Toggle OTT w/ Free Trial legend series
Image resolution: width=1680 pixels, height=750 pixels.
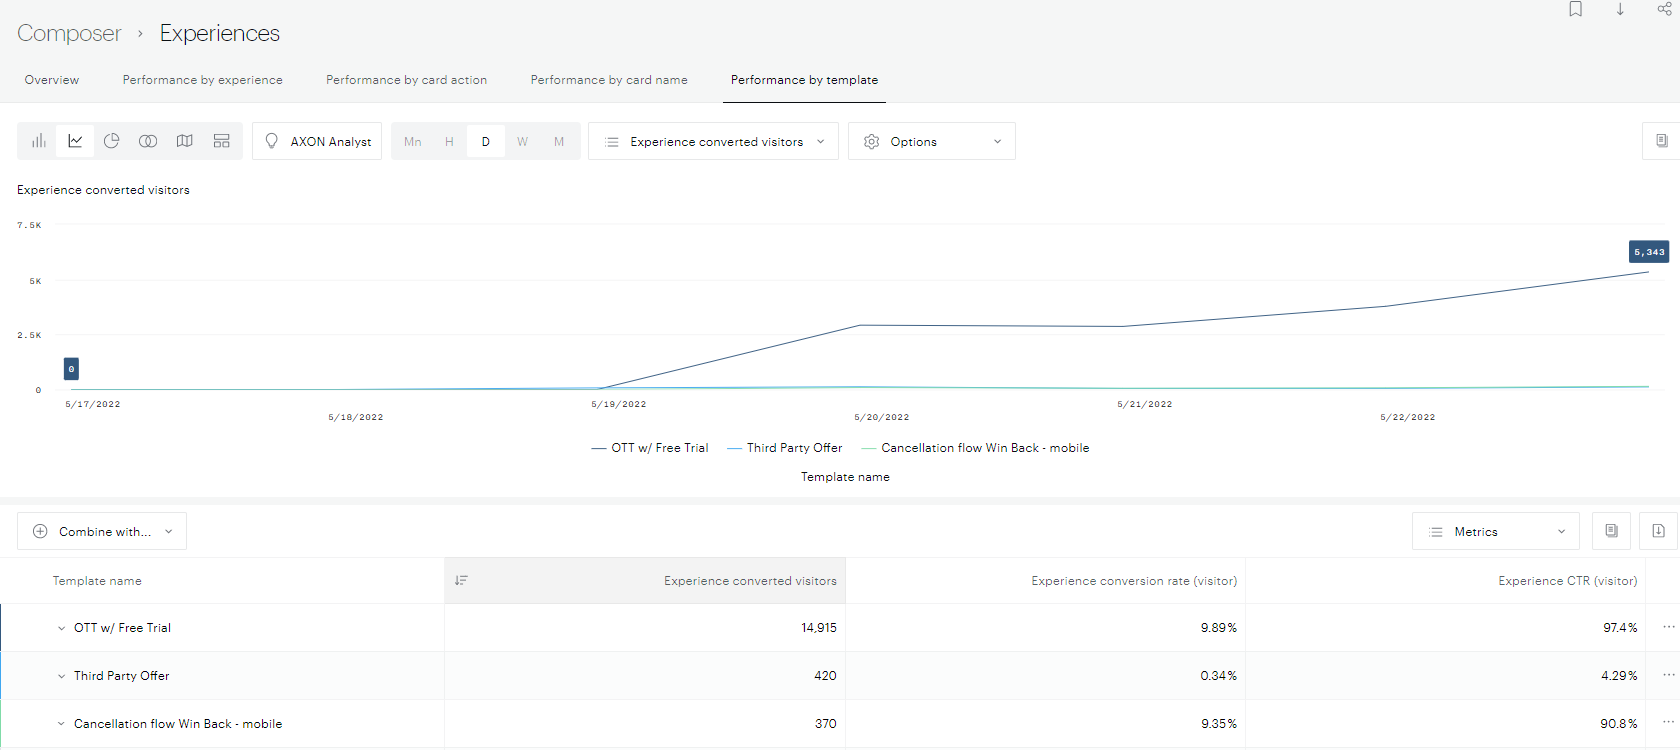coord(650,448)
